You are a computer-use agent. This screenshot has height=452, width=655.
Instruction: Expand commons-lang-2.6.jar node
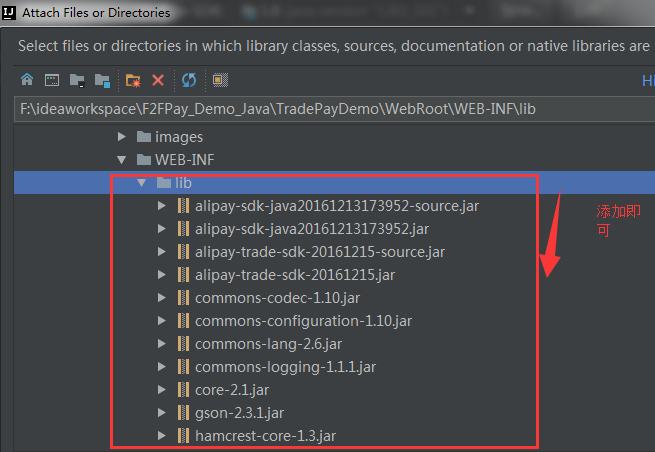coord(162,343)
